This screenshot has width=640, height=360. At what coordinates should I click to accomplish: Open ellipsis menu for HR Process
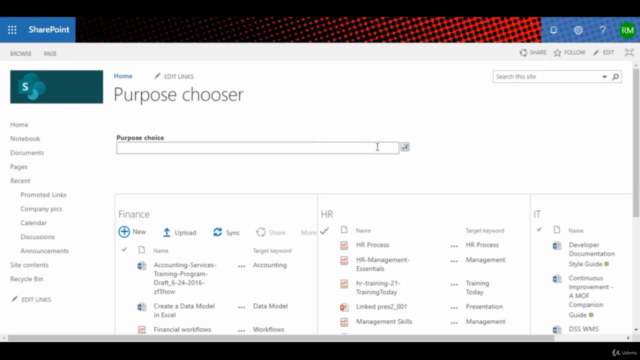(x=454, y=246)
